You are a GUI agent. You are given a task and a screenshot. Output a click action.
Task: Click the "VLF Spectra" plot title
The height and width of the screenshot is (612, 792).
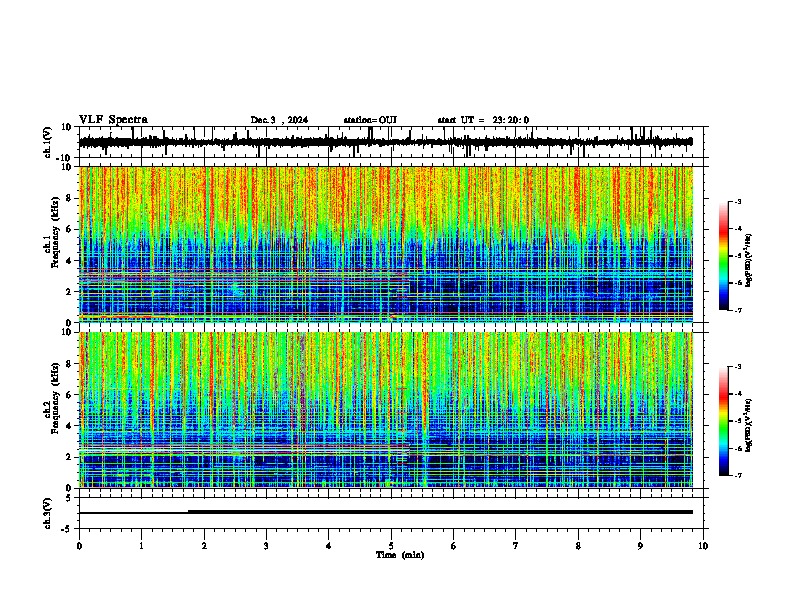point(113,120)
